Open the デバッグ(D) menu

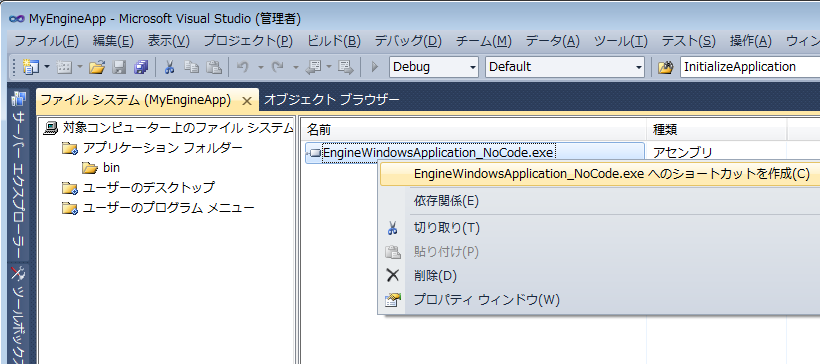click(408, 41)
